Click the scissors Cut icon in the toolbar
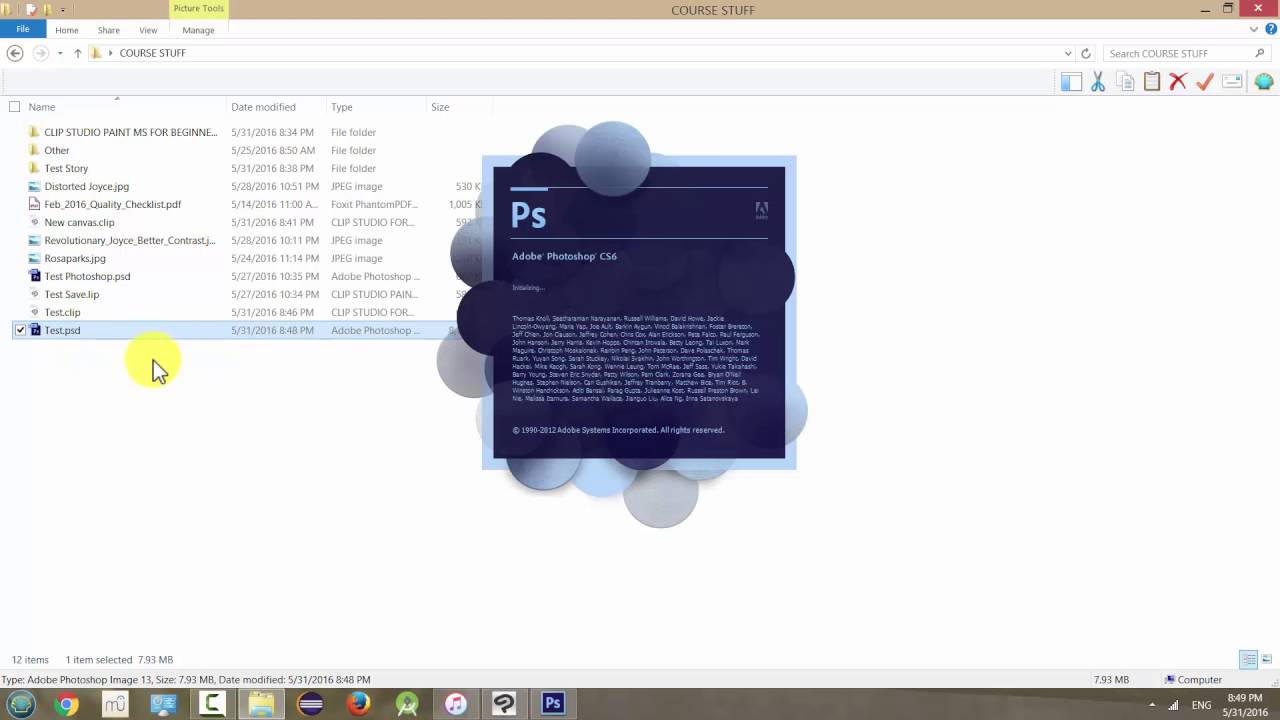 click(1098, 82)
